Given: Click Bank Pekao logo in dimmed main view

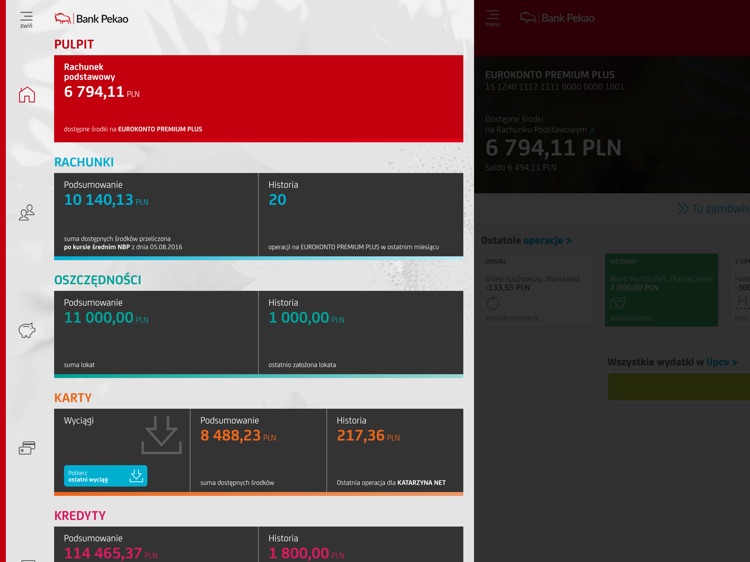Looking at the screenshot, I should 557,18.
